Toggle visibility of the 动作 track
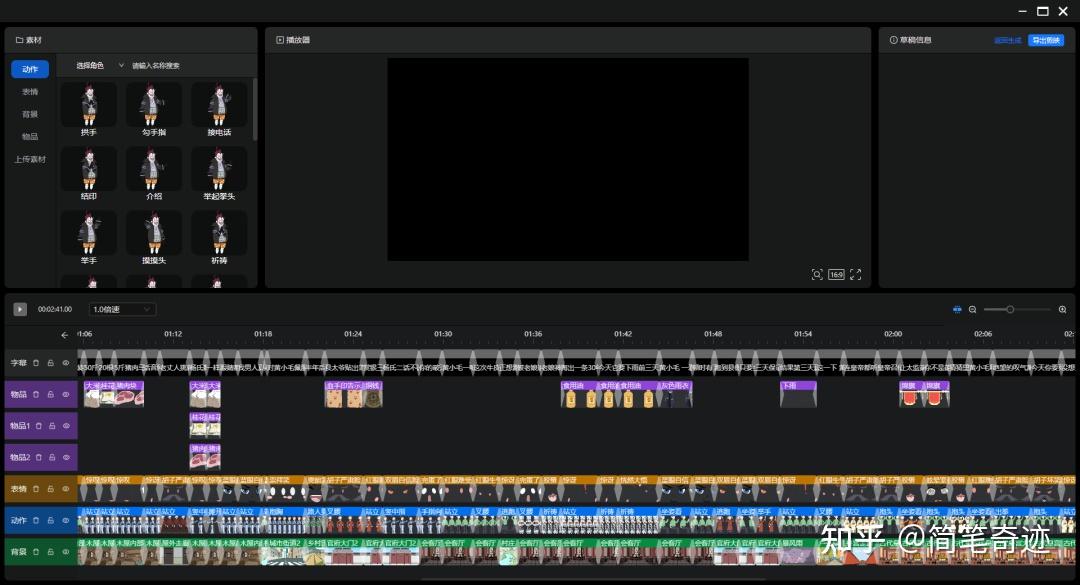 pyautogui.click(x=66, y=521)
